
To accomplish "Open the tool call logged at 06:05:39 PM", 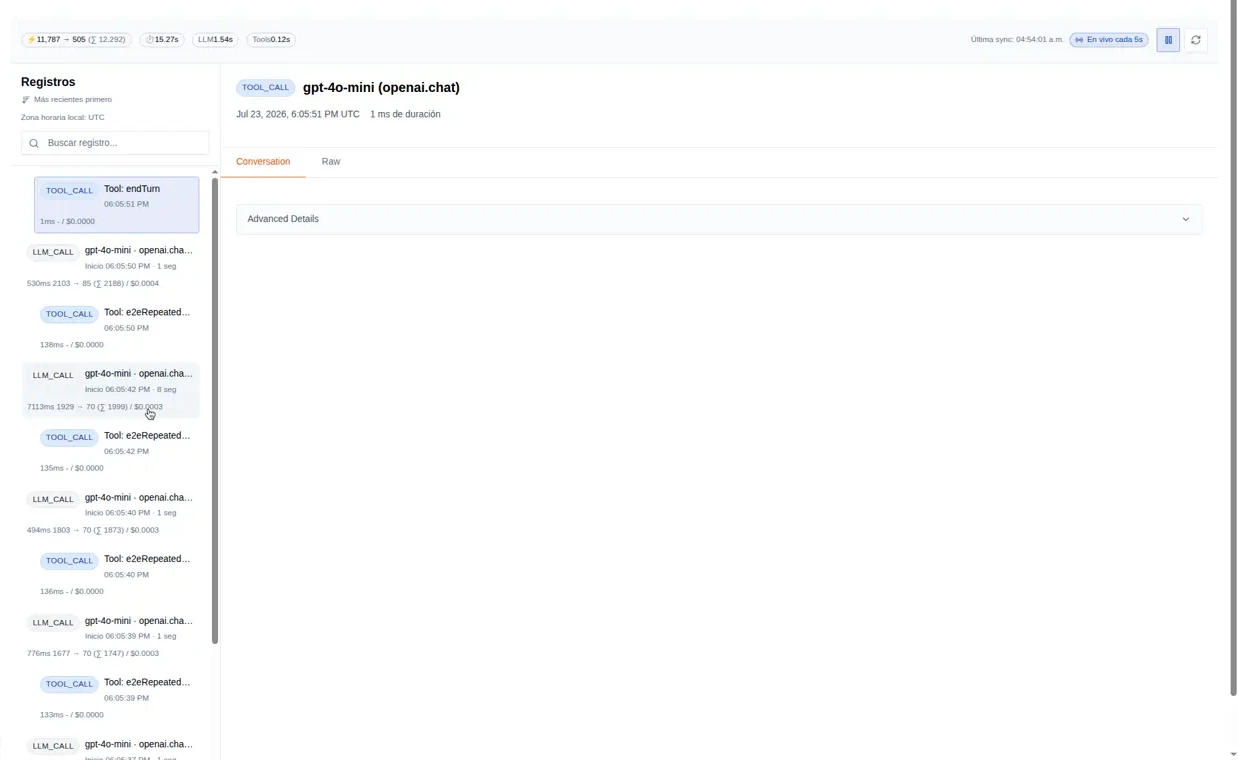I will pyautogui.click(x=116, y=699).
